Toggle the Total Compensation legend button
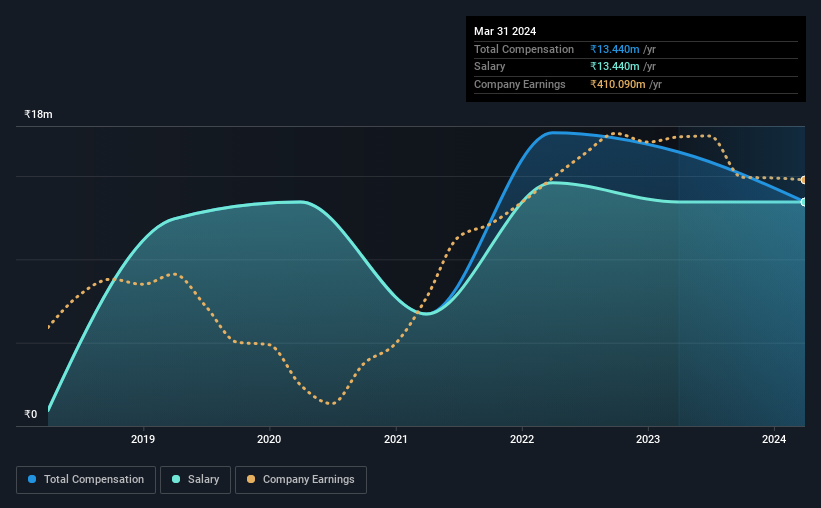The image size is (821, 508). pyautogui.click(x=86, y=480)
